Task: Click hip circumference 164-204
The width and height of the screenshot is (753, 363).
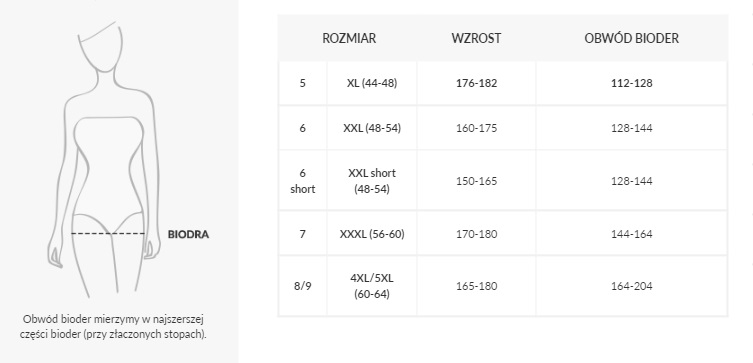Action: point(632,286)
